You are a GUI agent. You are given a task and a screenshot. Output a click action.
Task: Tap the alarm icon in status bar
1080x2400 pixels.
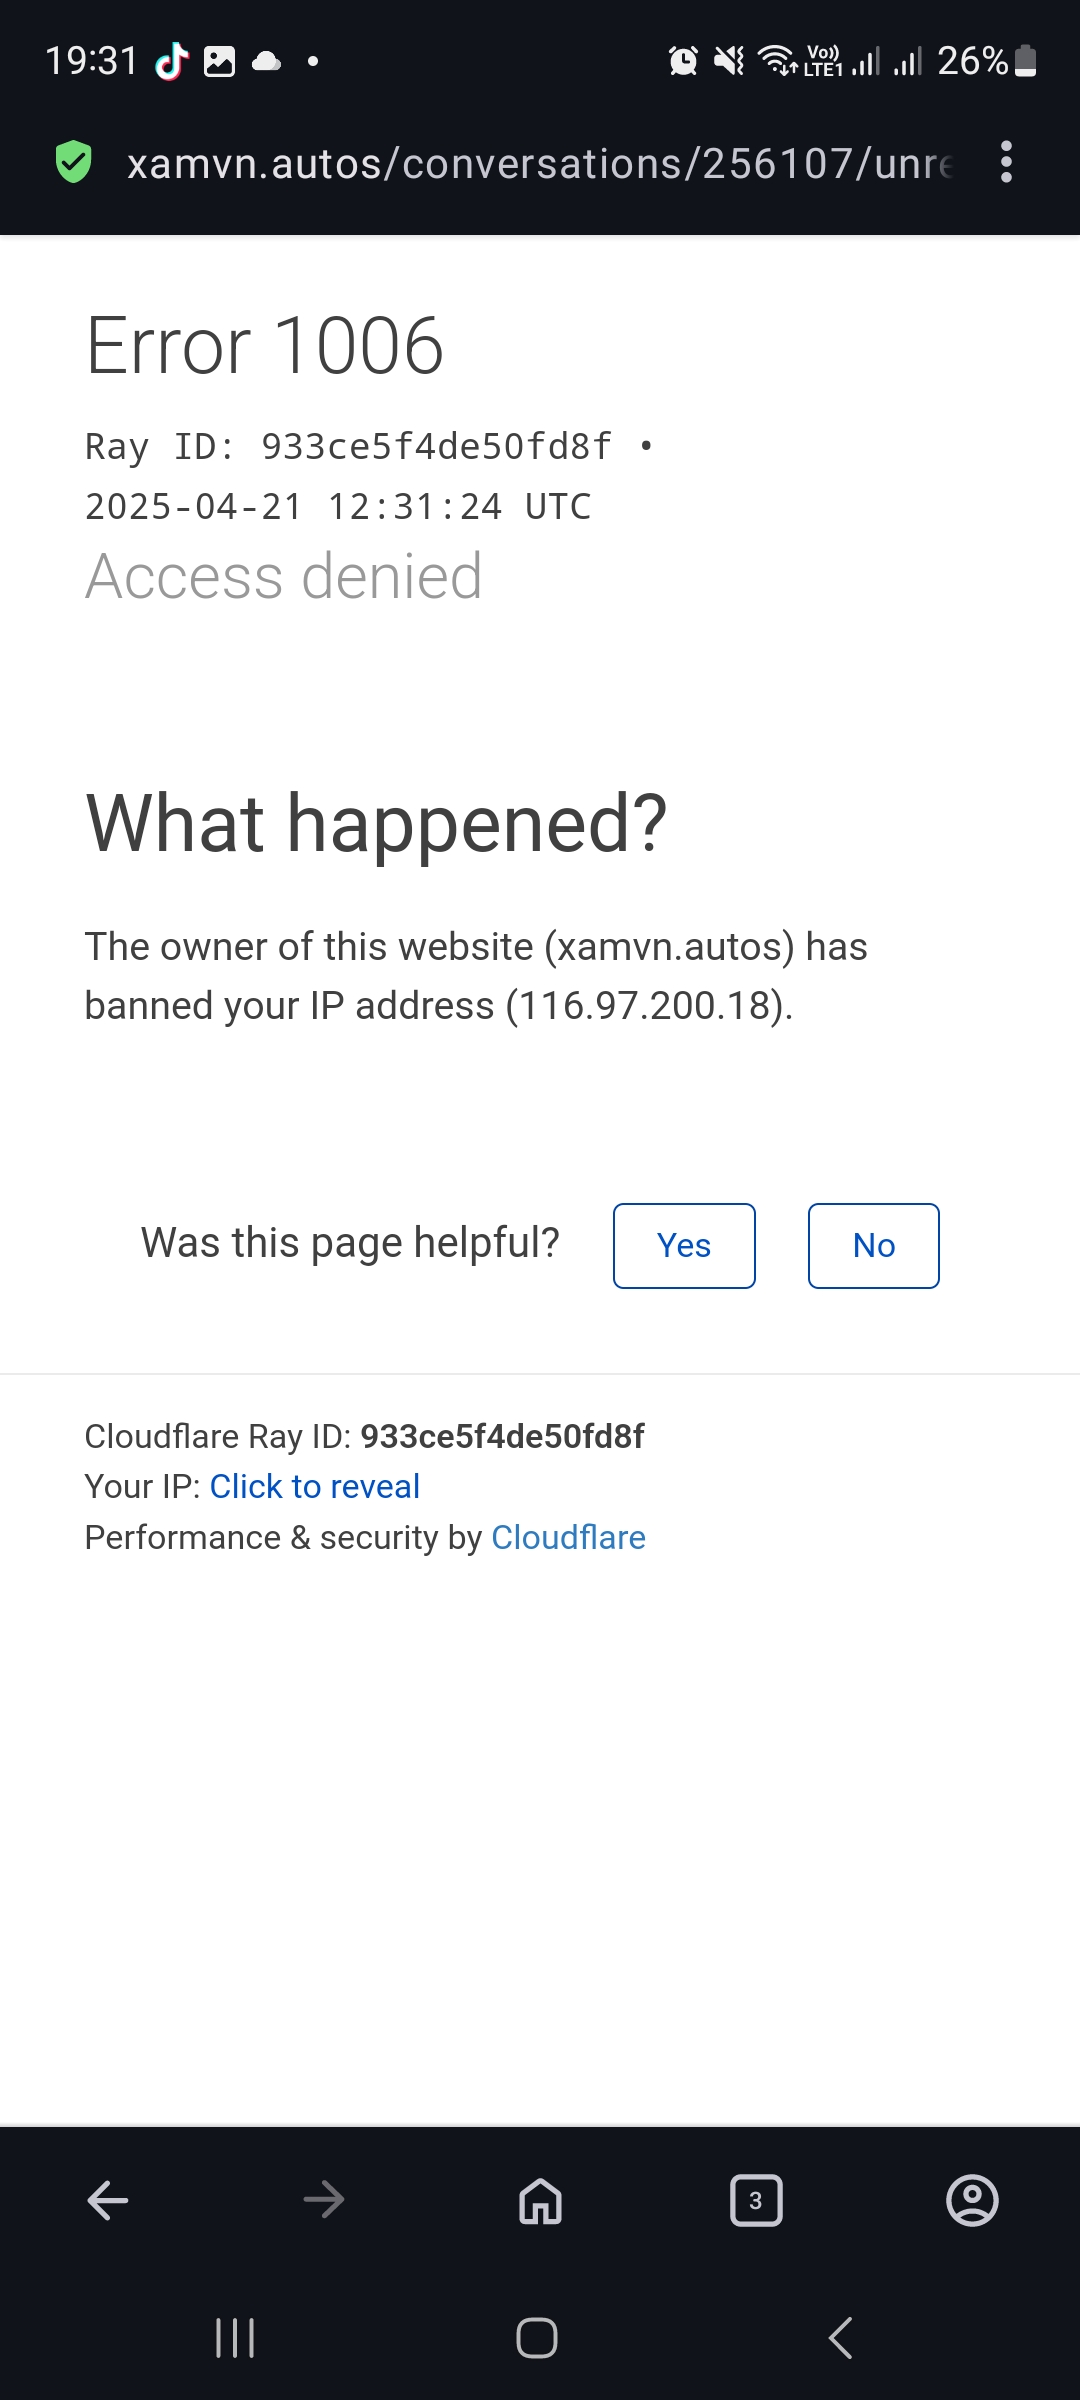pyautogui.click(x=683, y=61)
